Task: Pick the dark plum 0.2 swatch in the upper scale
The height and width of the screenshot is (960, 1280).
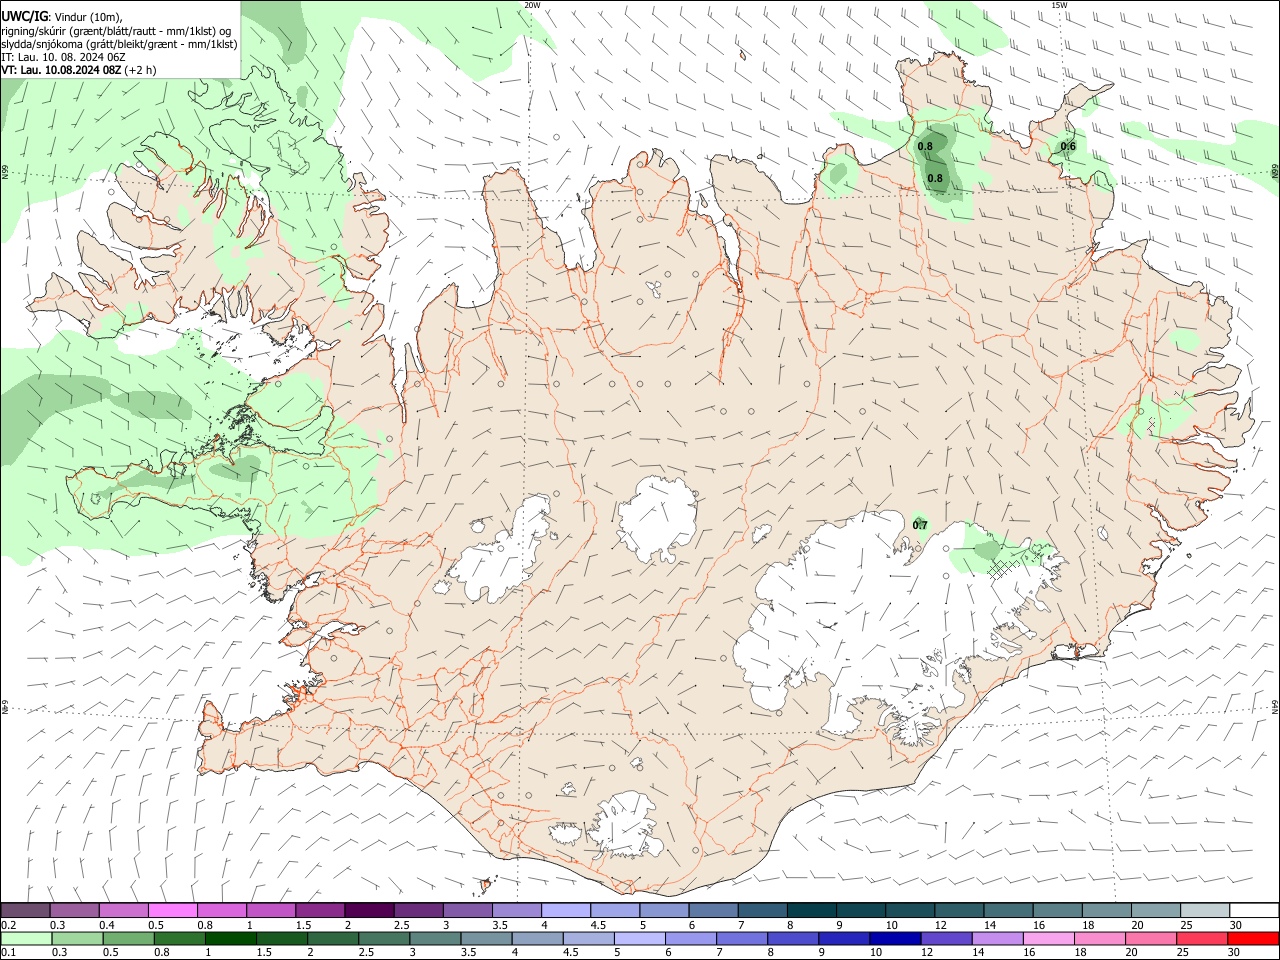Action: 26,911
